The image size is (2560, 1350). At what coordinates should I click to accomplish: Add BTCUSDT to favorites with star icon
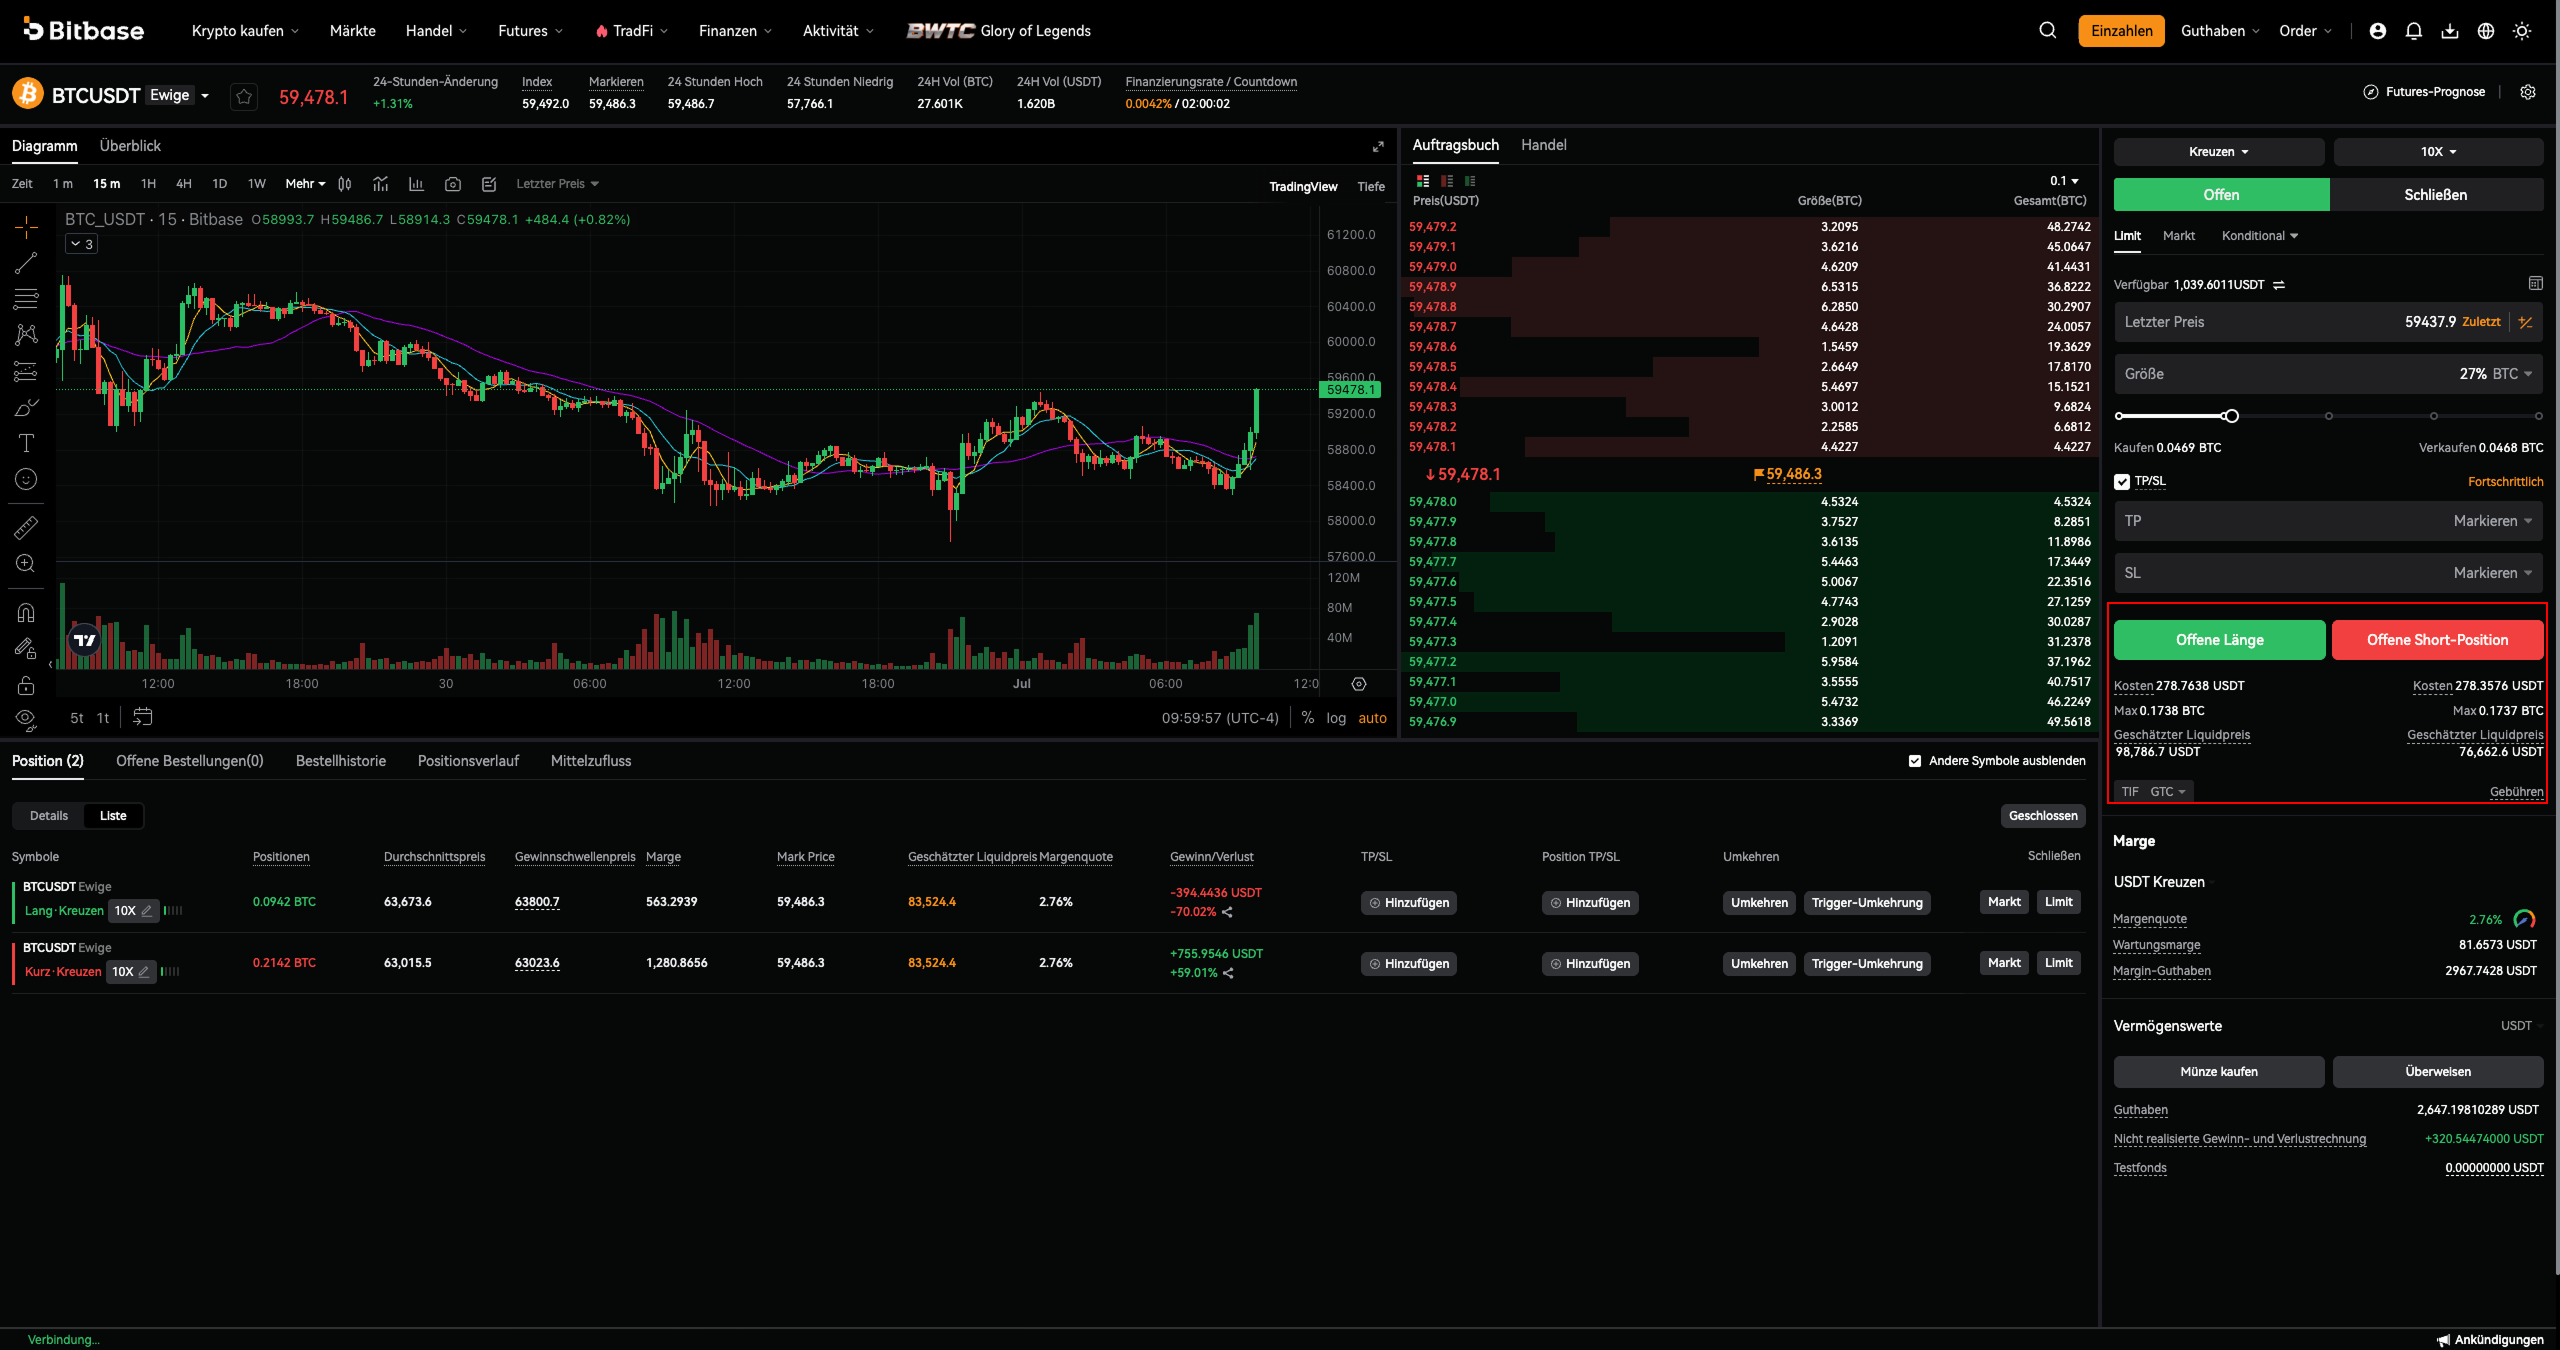[x=244, y=97]
